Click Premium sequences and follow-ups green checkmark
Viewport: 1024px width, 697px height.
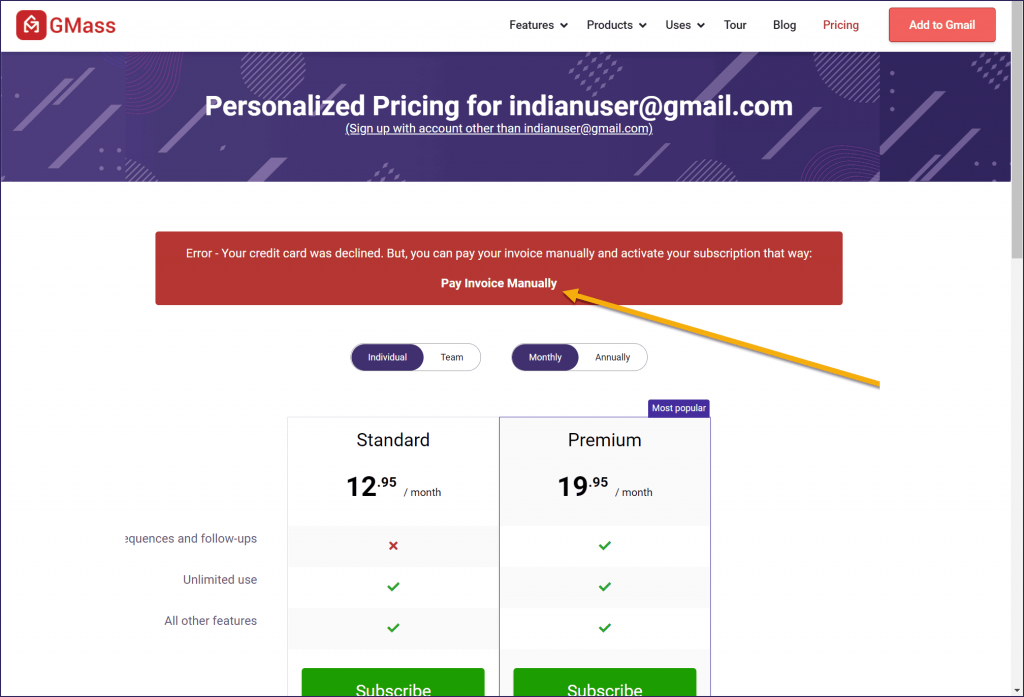pyautogui.click(x=605, y=545)
